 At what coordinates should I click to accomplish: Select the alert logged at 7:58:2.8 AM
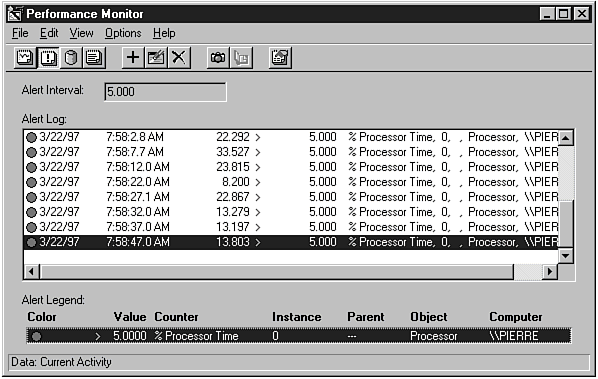pos(291,137)
